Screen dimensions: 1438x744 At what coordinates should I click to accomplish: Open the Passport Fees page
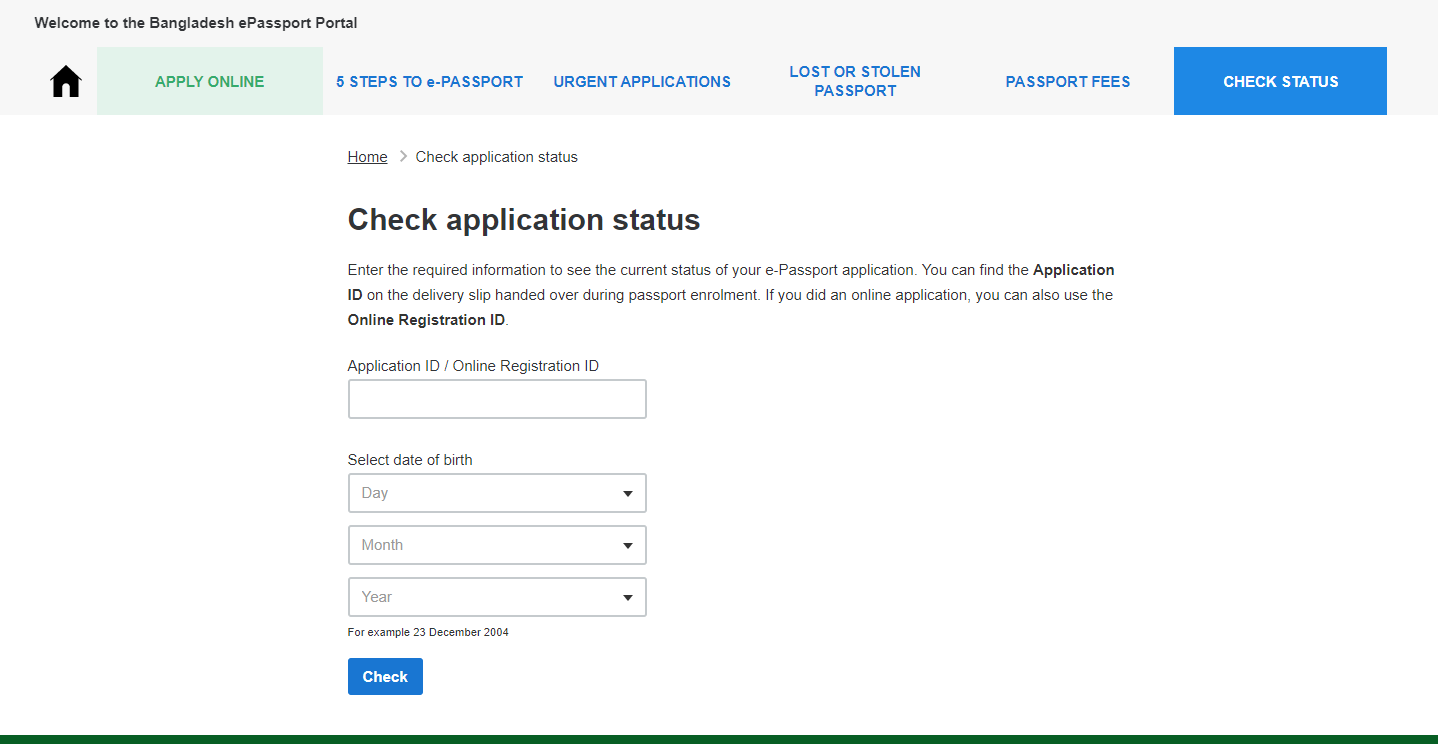[1068, 82]
